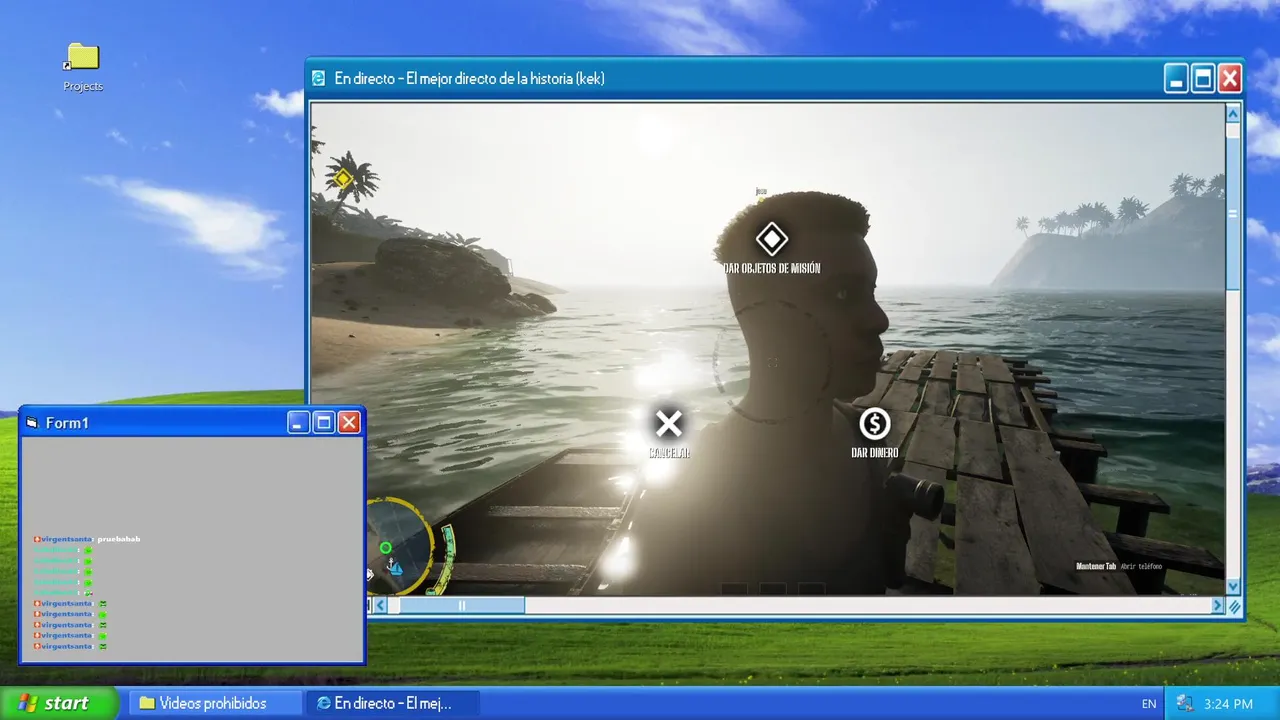Open the Projects folder on the desktop
This screenshot has width=1280, height=720.
click(83, 68)
